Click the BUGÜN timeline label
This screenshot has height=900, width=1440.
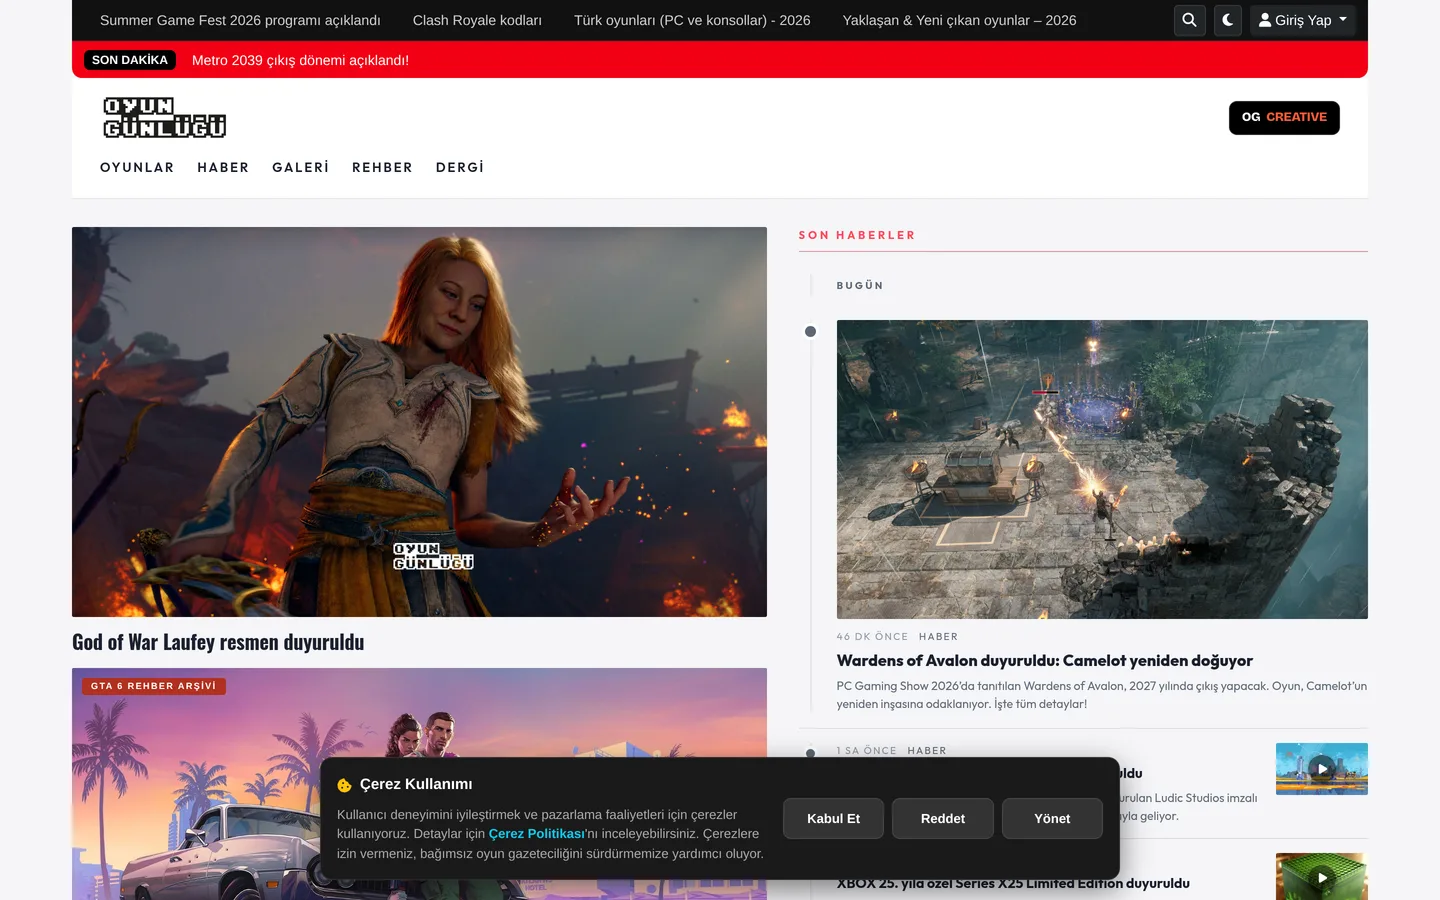pos(860,286)
